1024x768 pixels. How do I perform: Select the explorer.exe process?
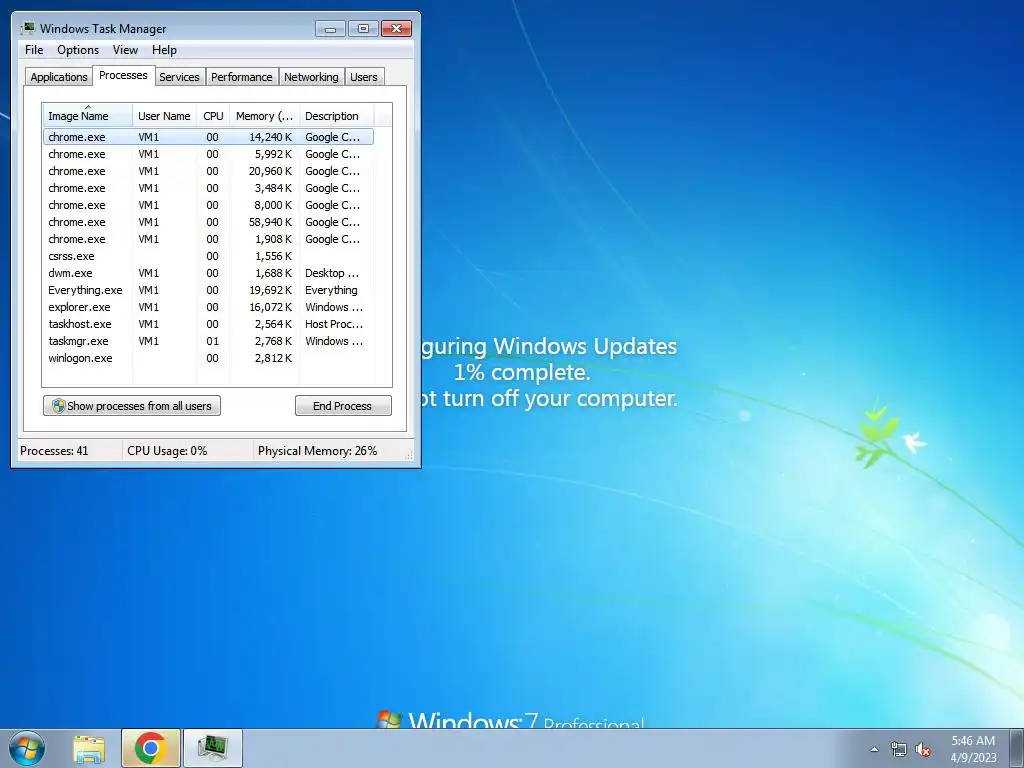[x=208, y=307]
